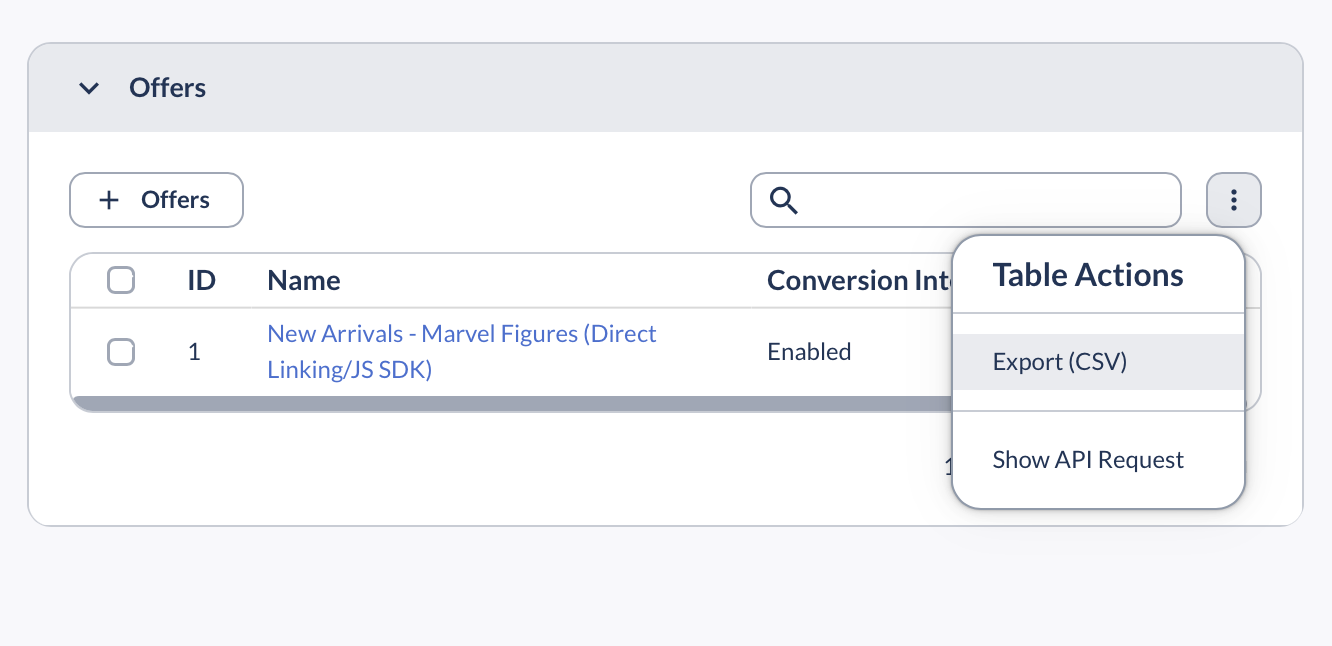Sort by the Name column header

coord(304,281)
